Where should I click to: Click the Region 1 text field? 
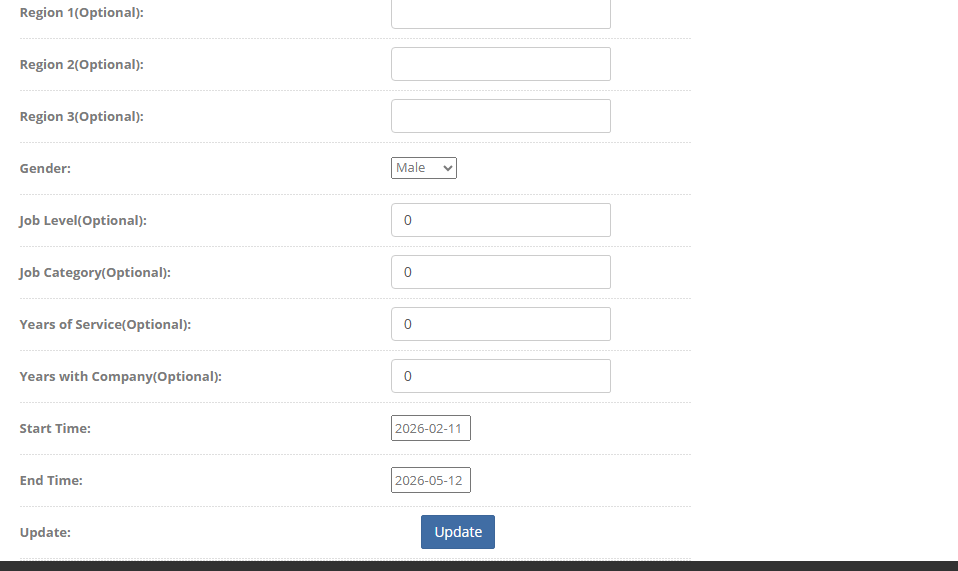click(500, 14)
